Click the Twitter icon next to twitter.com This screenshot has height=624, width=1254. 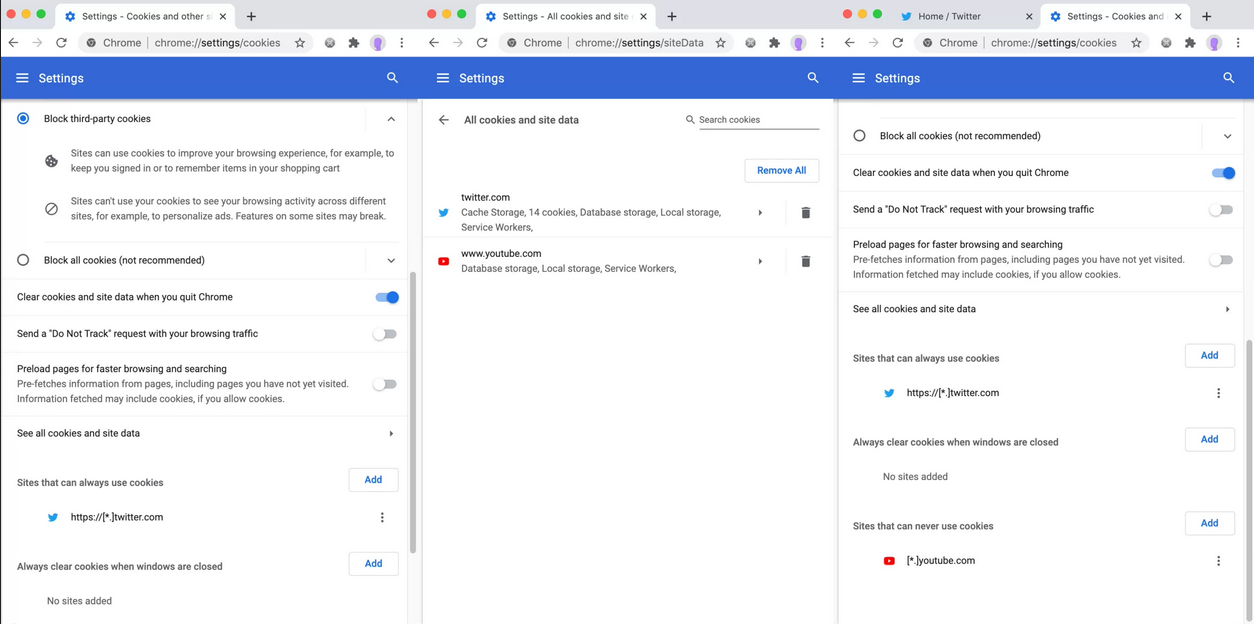click(443, 212)
